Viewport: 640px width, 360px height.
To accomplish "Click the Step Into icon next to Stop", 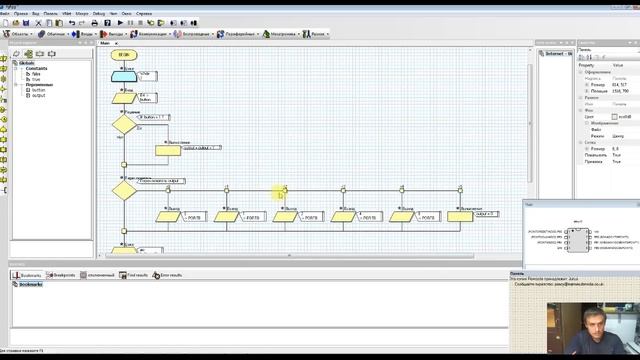I will [151, 23].
